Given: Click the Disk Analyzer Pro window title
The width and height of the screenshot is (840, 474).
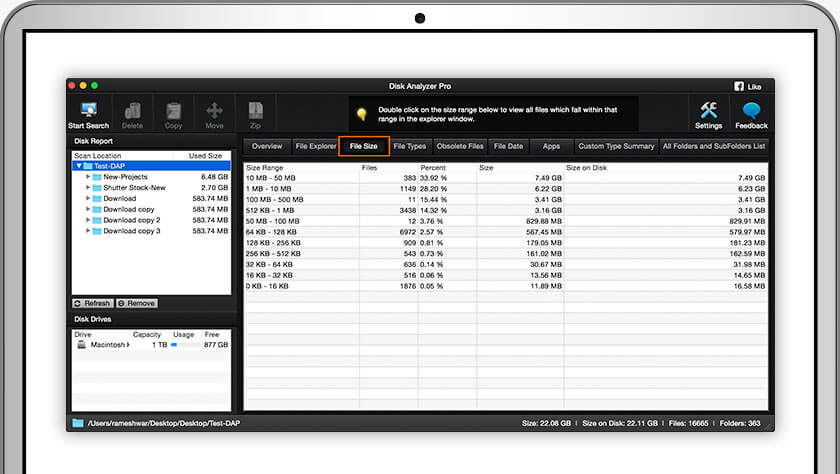Looking at the screenshot, I should tap(420, 86).
